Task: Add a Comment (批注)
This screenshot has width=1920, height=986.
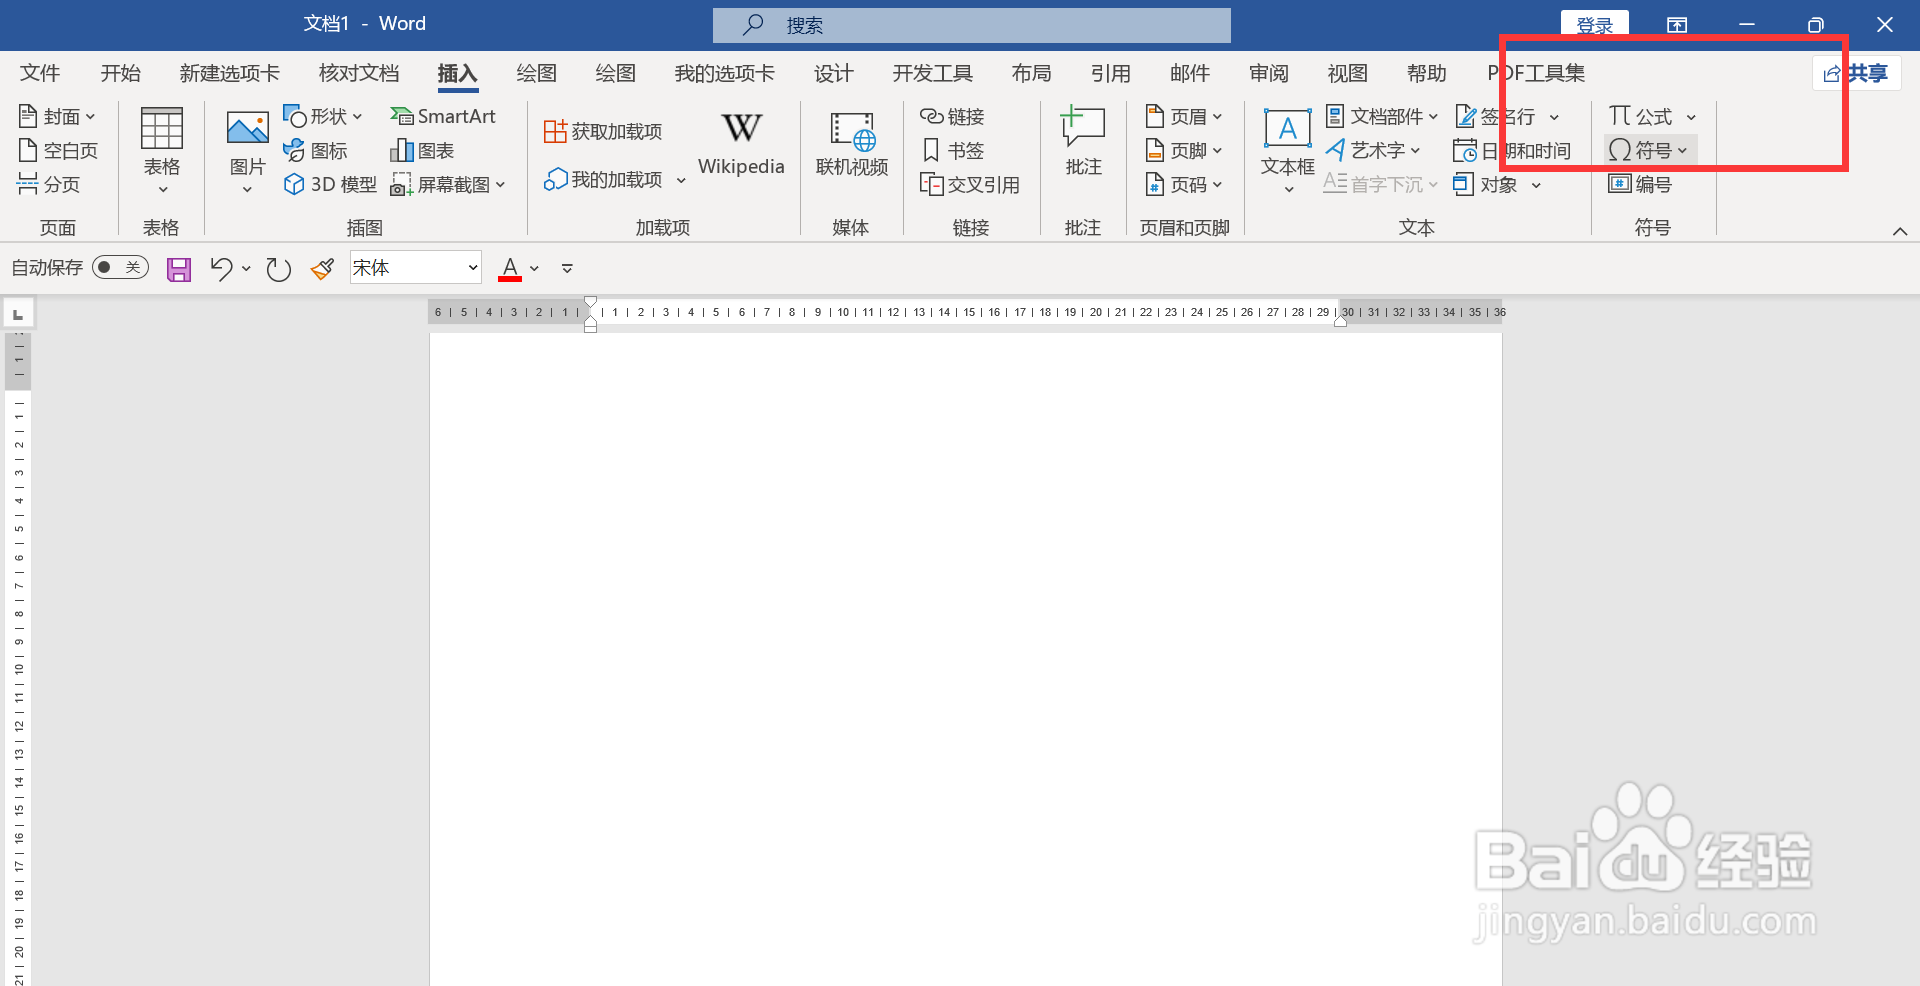Action: [1083, 143]
